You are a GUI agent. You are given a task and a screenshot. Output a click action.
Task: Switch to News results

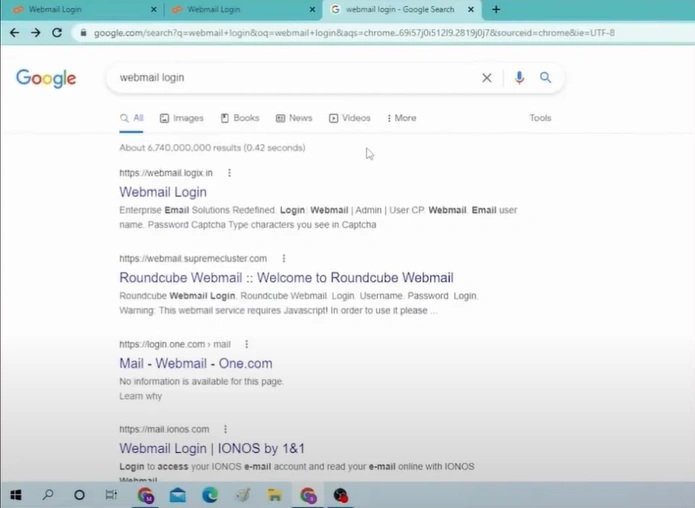294,118
